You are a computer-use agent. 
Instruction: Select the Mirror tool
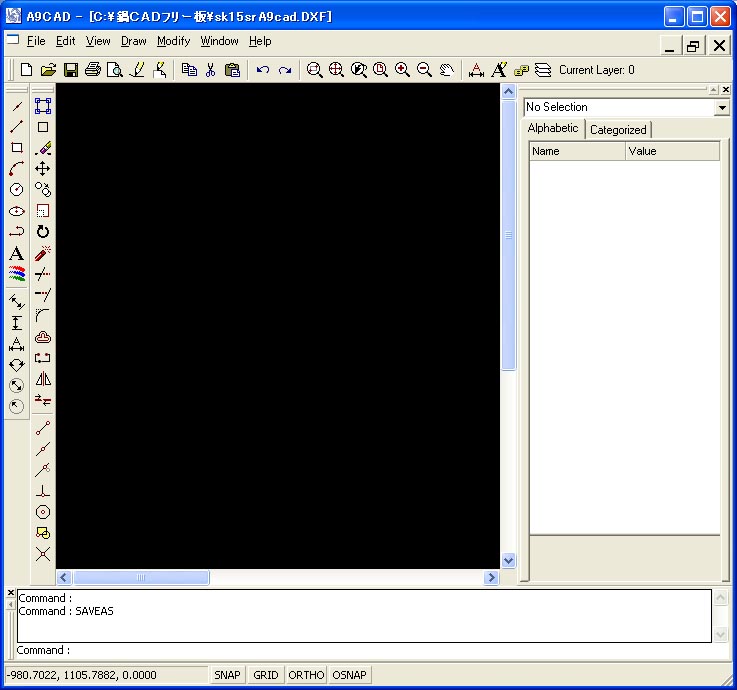[43, 379]
